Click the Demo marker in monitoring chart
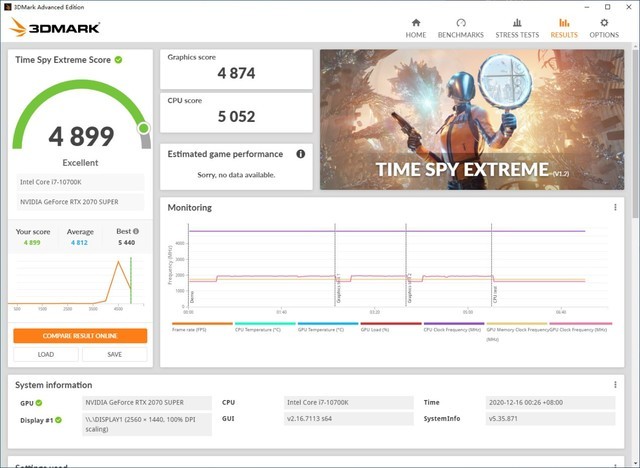The width and height of the screenshot is (640, 468). pos(192,297)
